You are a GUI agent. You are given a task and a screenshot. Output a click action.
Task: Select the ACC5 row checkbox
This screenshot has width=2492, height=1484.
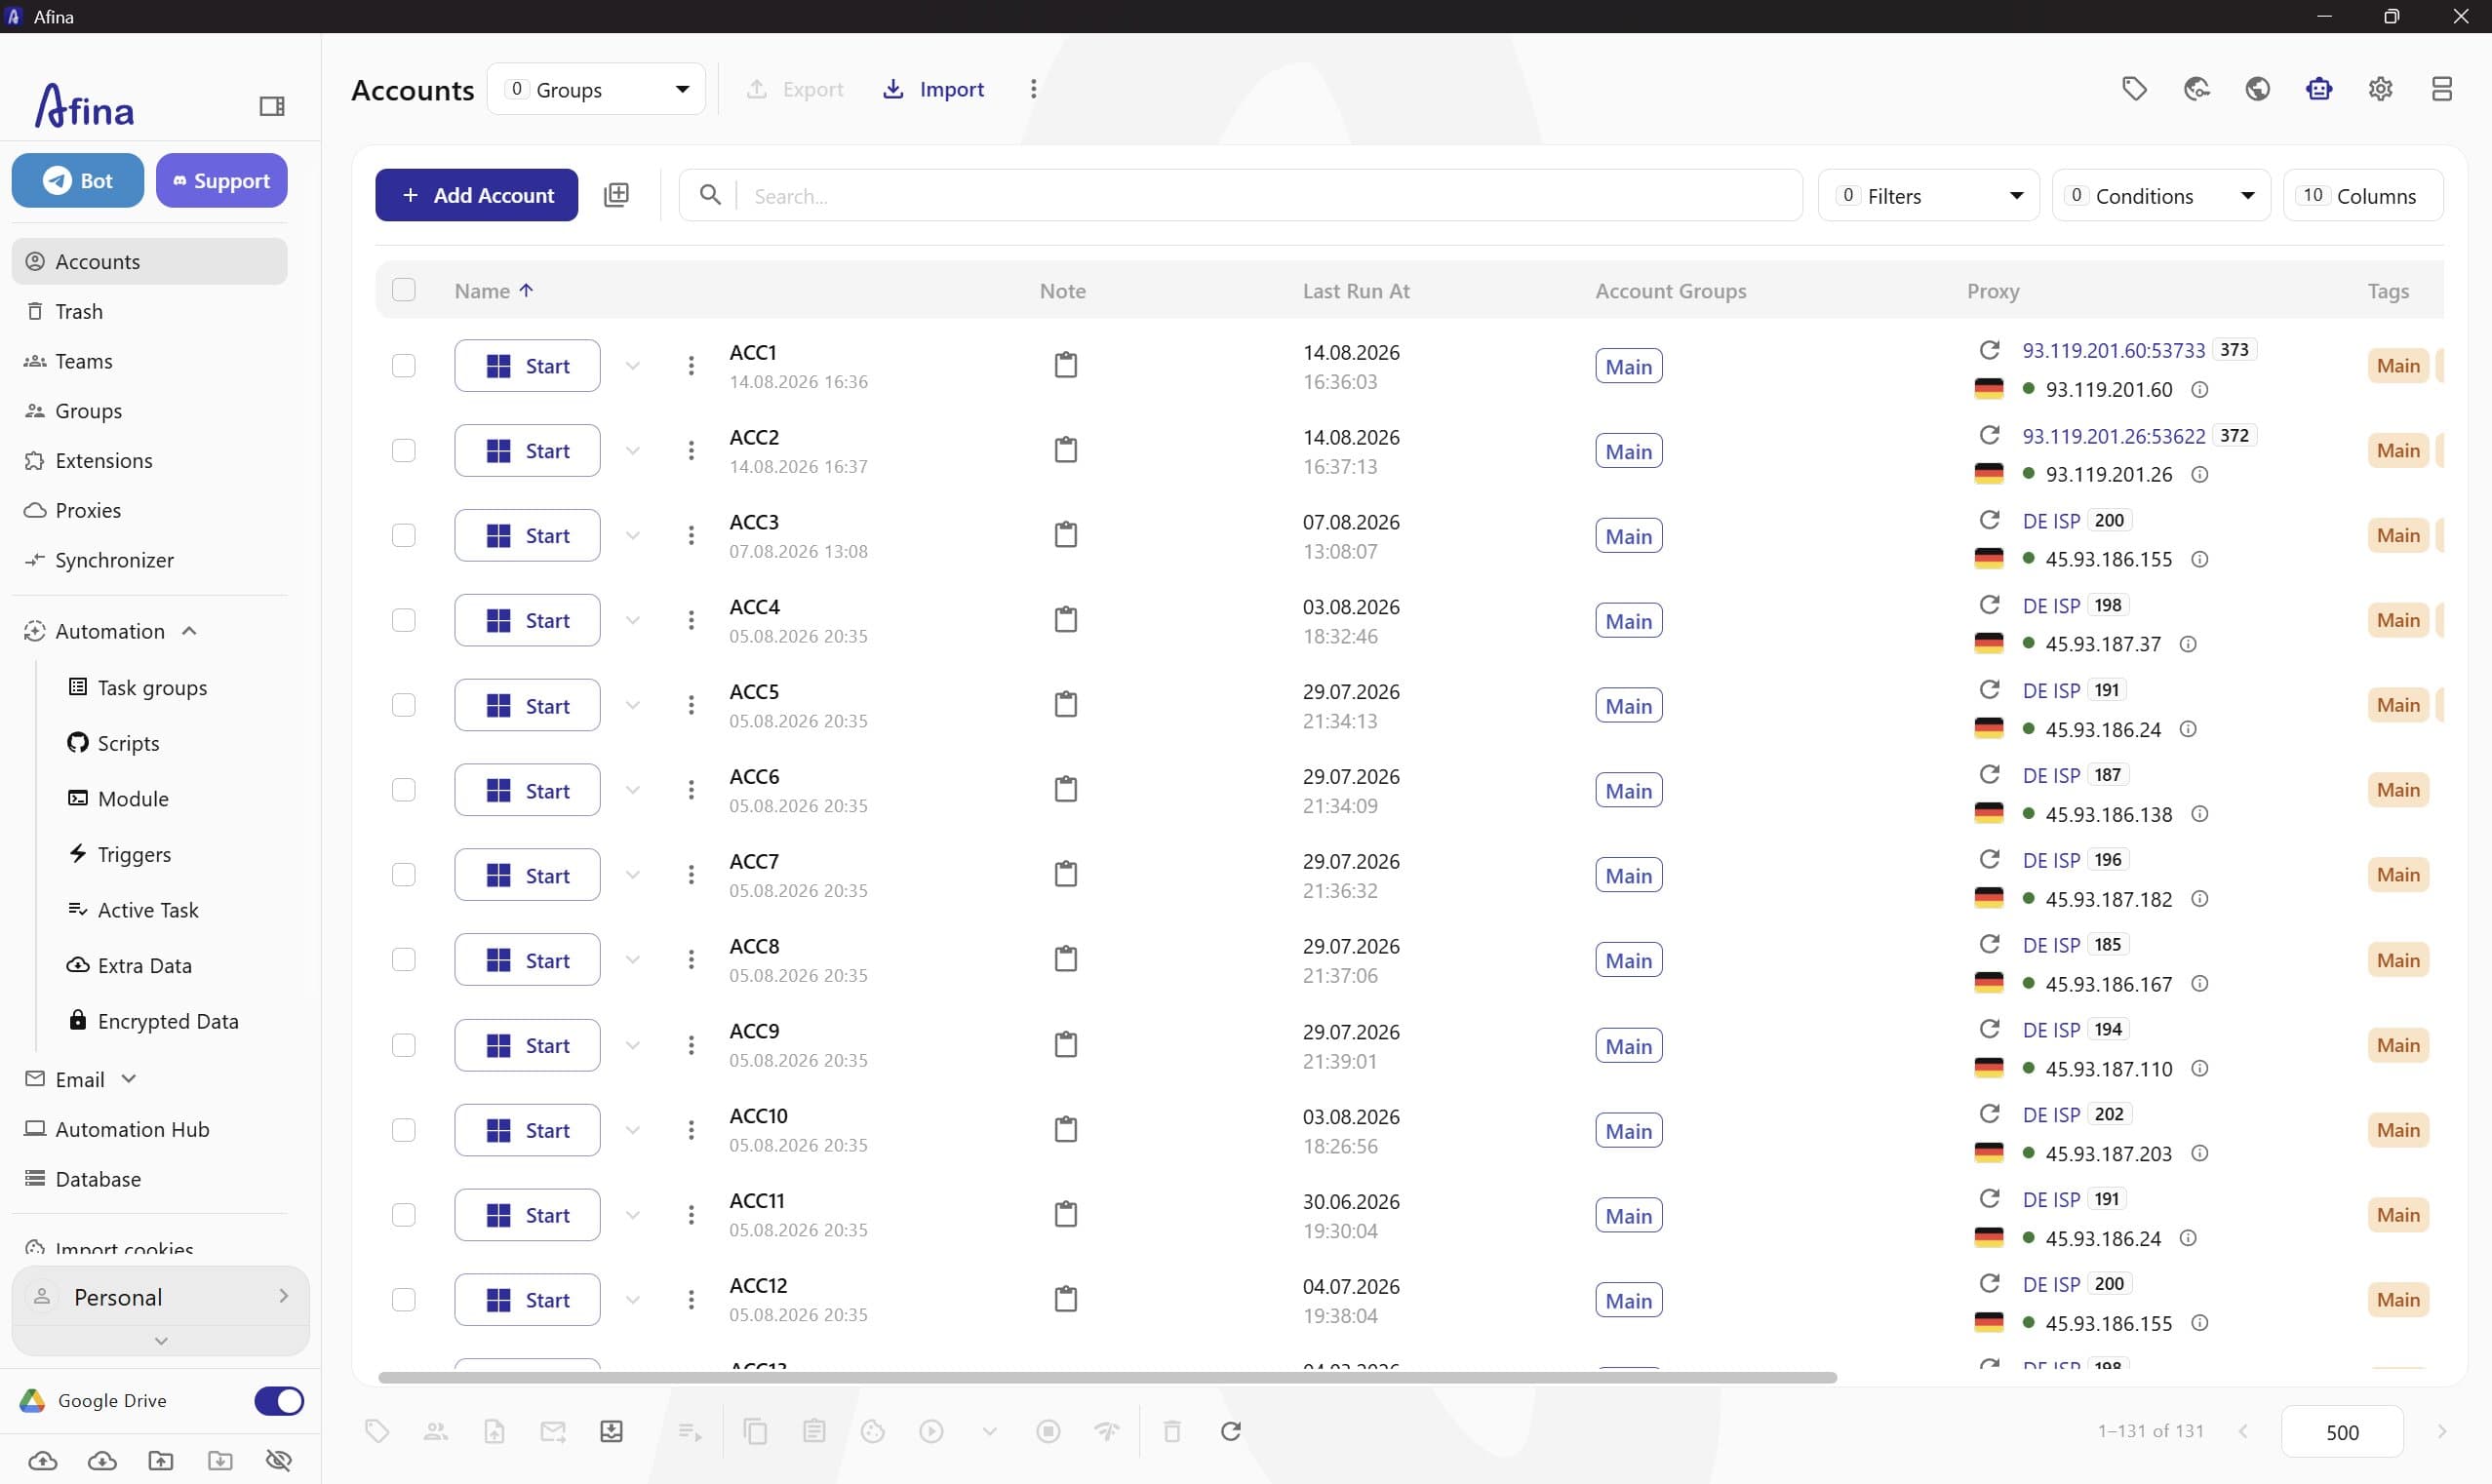[403, 705]
